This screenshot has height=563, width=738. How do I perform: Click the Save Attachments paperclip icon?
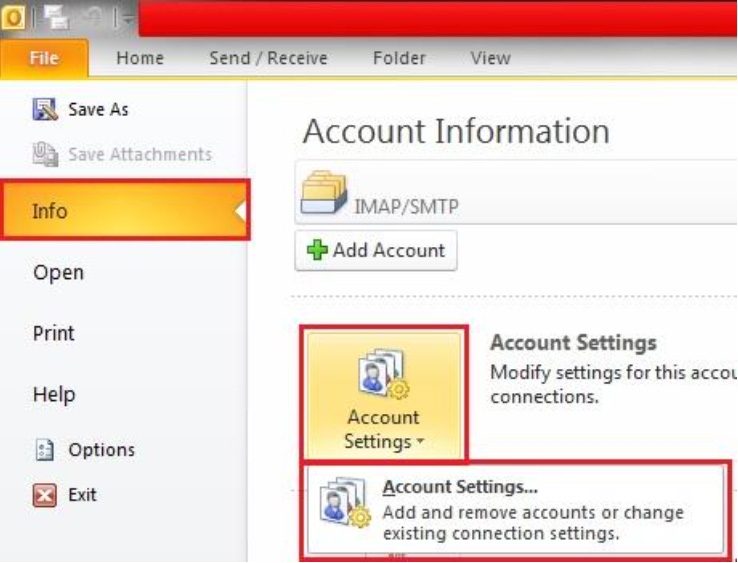point(45,154)
